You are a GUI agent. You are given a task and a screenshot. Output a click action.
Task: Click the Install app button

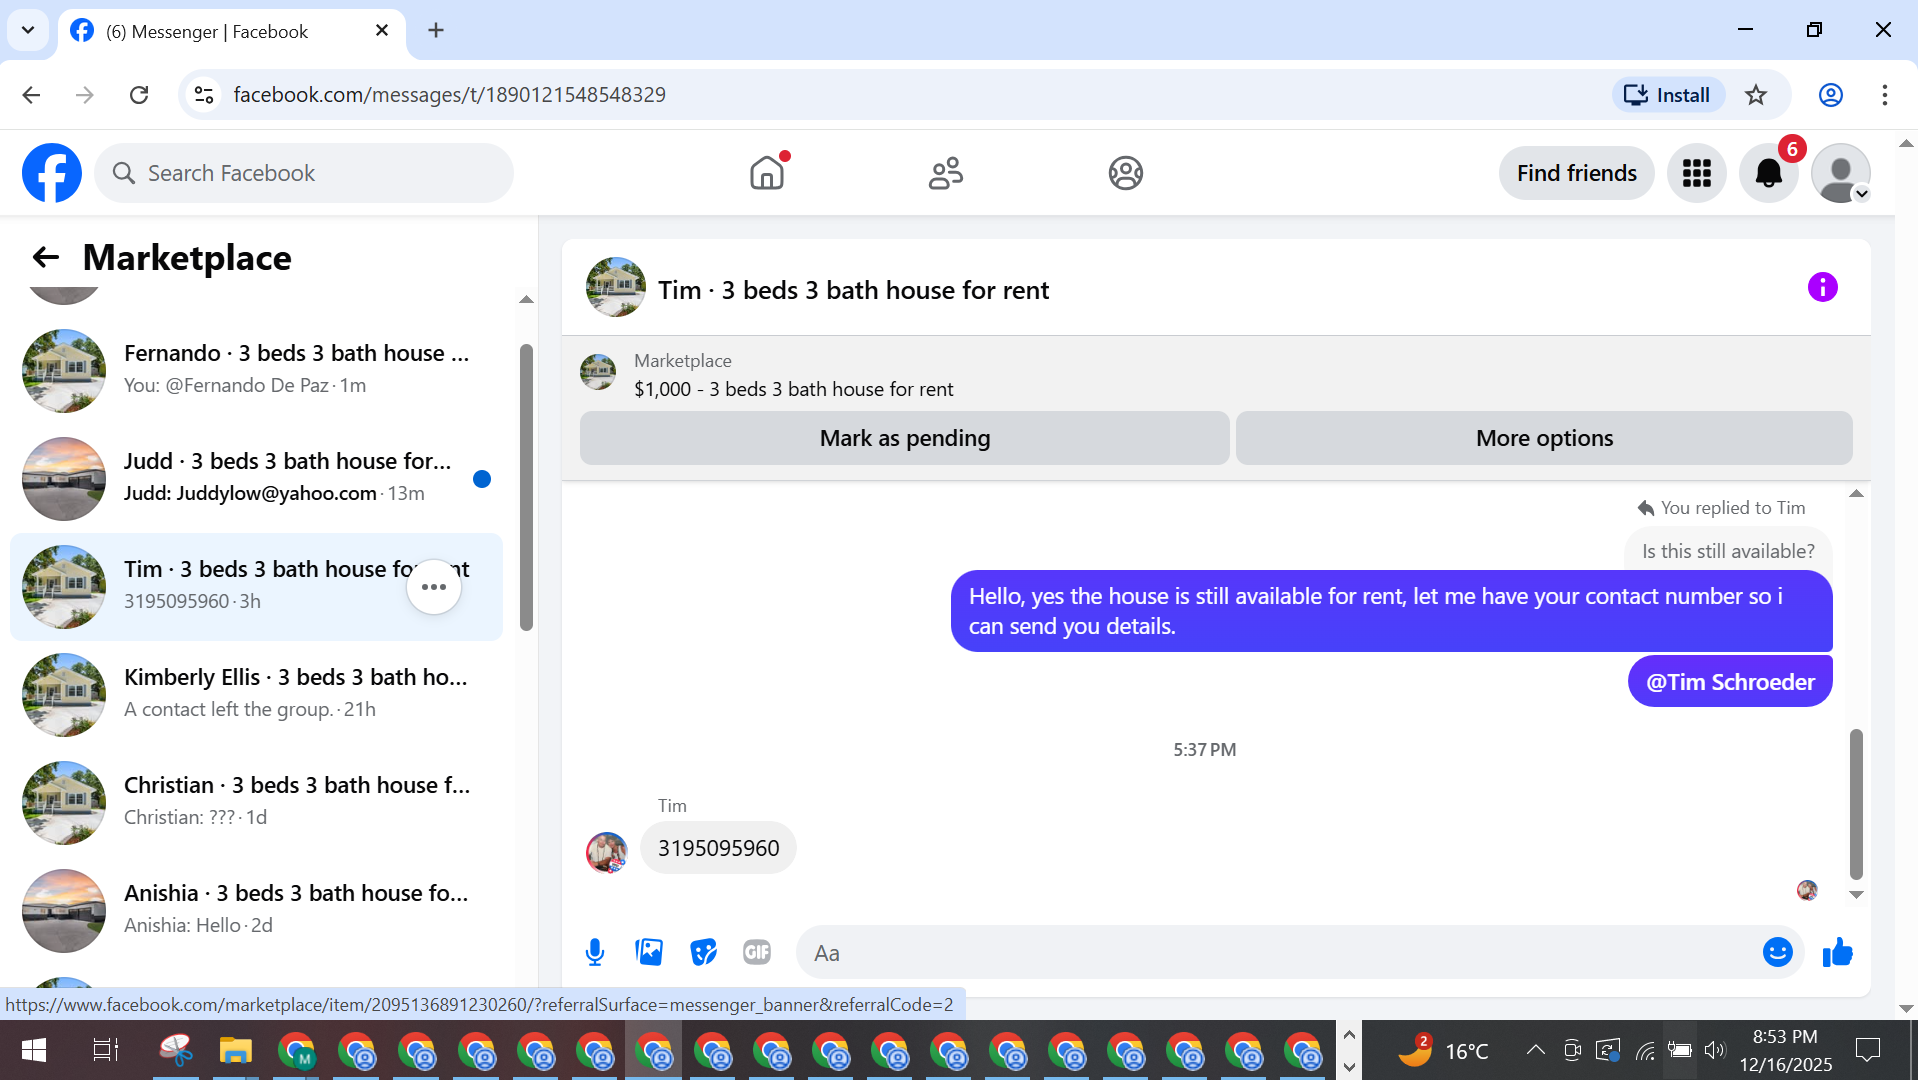(x=1667, y=95)
